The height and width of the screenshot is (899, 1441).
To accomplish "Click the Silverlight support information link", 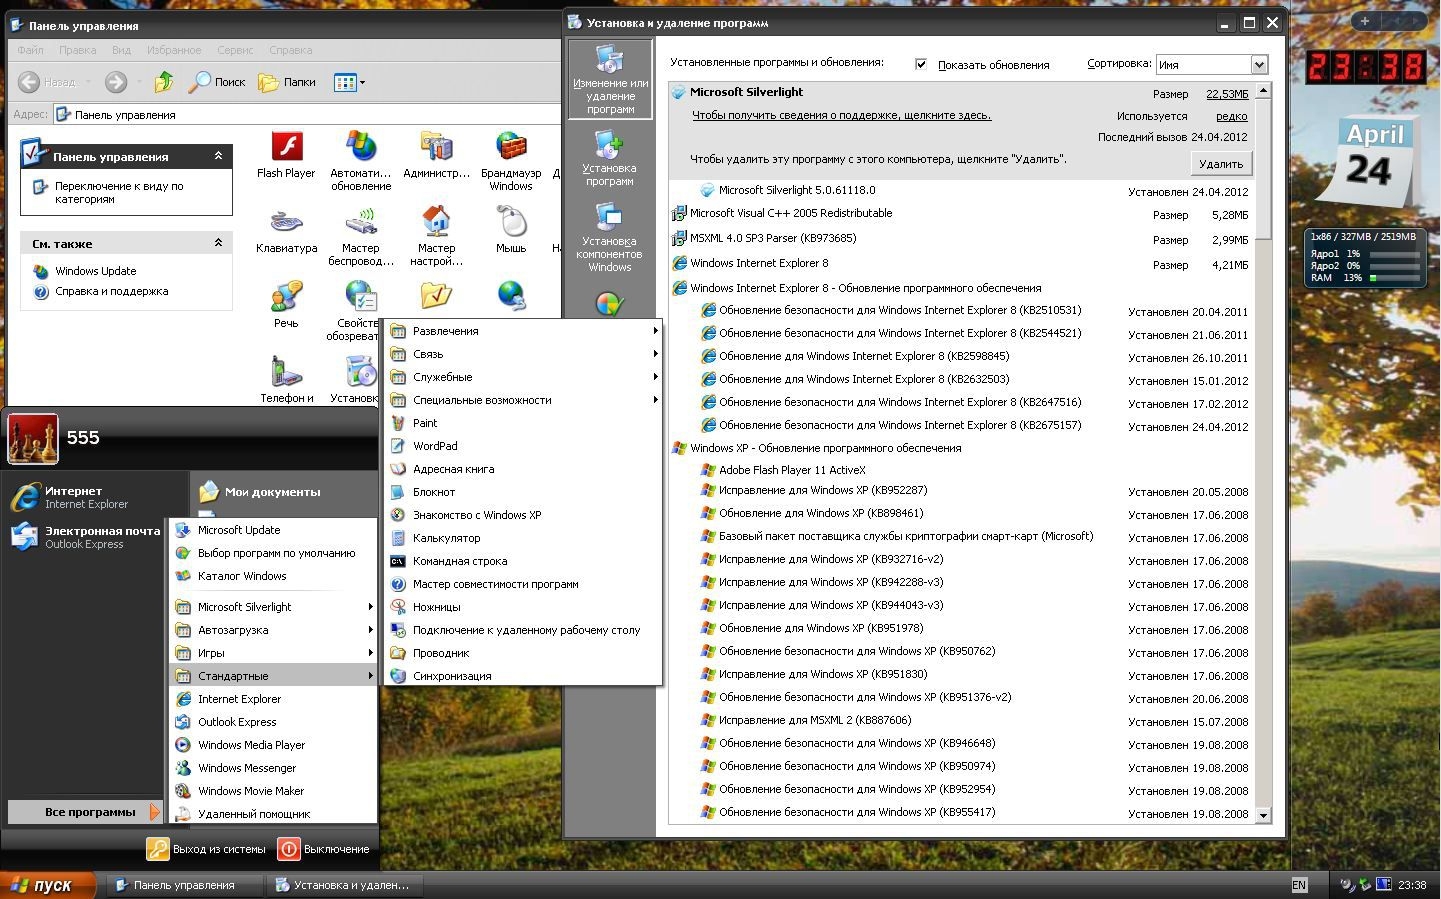I will tap(842, 115).
